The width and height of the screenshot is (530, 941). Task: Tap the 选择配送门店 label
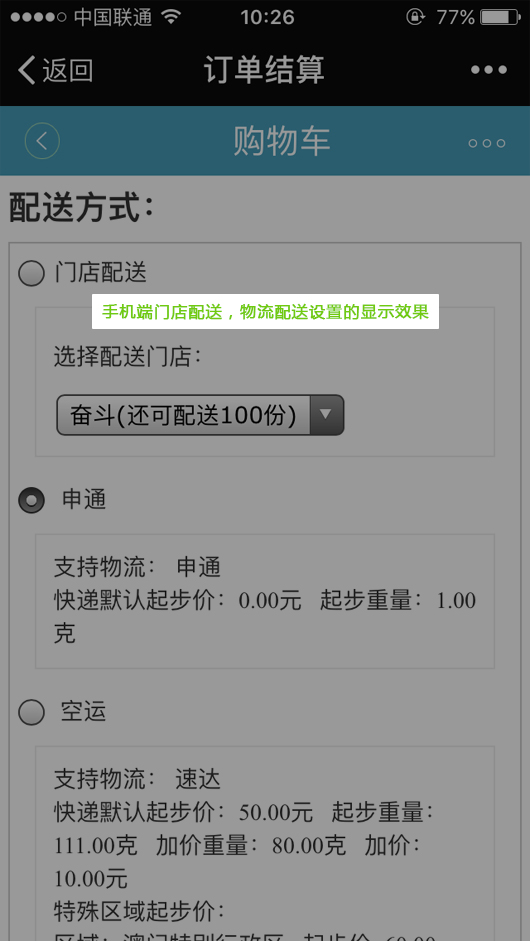pyautogui.click(x=127, y=358)
